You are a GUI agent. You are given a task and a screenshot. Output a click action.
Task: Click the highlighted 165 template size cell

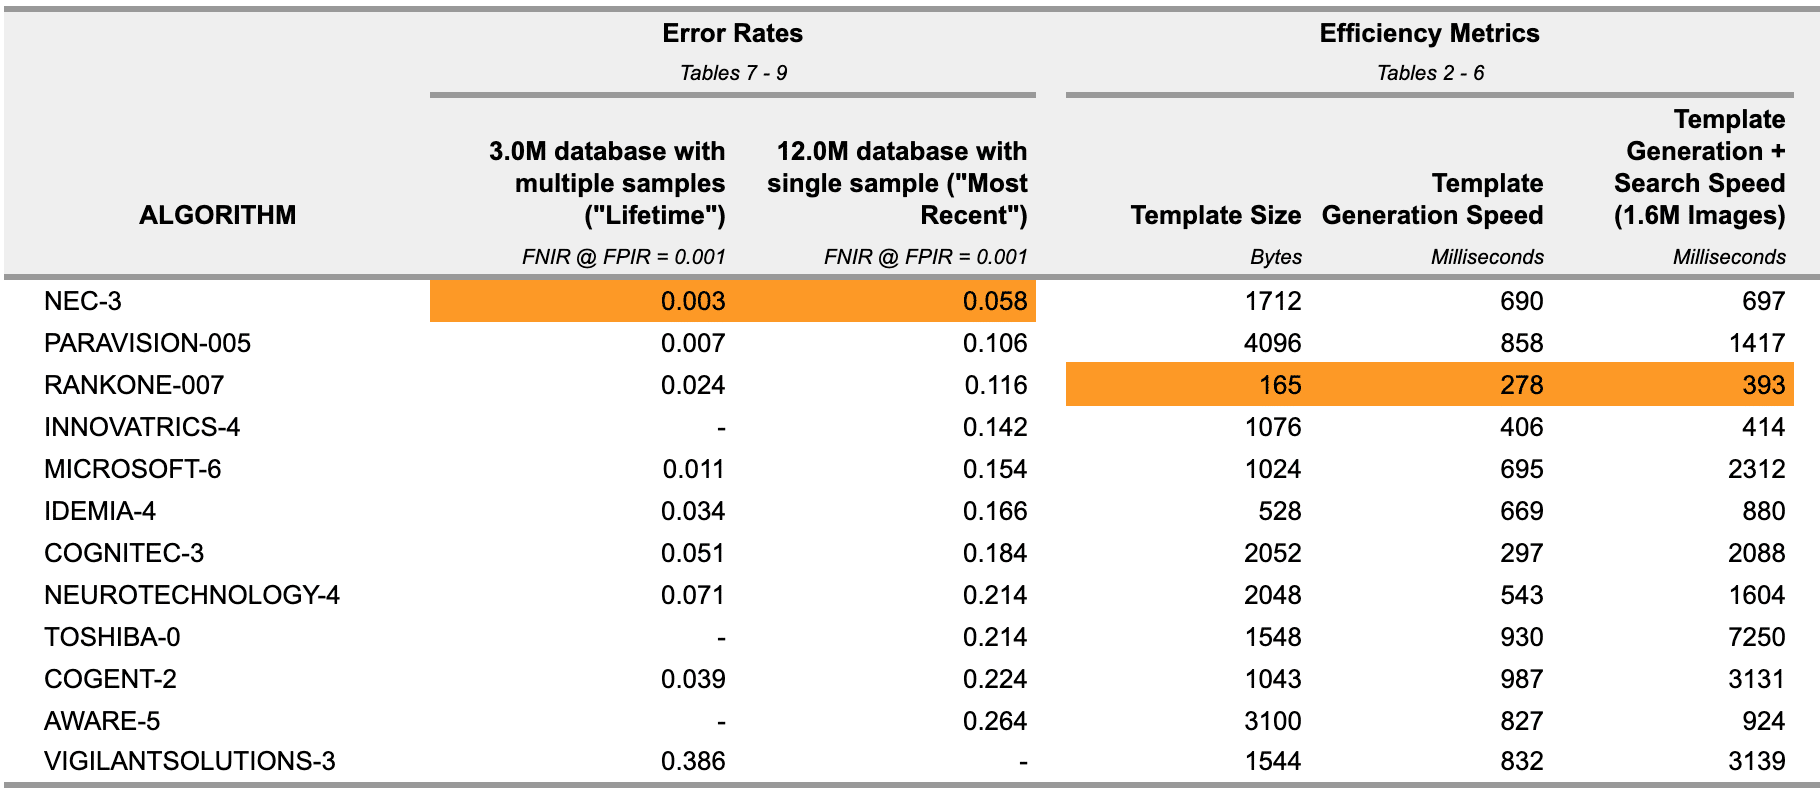pyautogui.click(x=1279, y=385)
